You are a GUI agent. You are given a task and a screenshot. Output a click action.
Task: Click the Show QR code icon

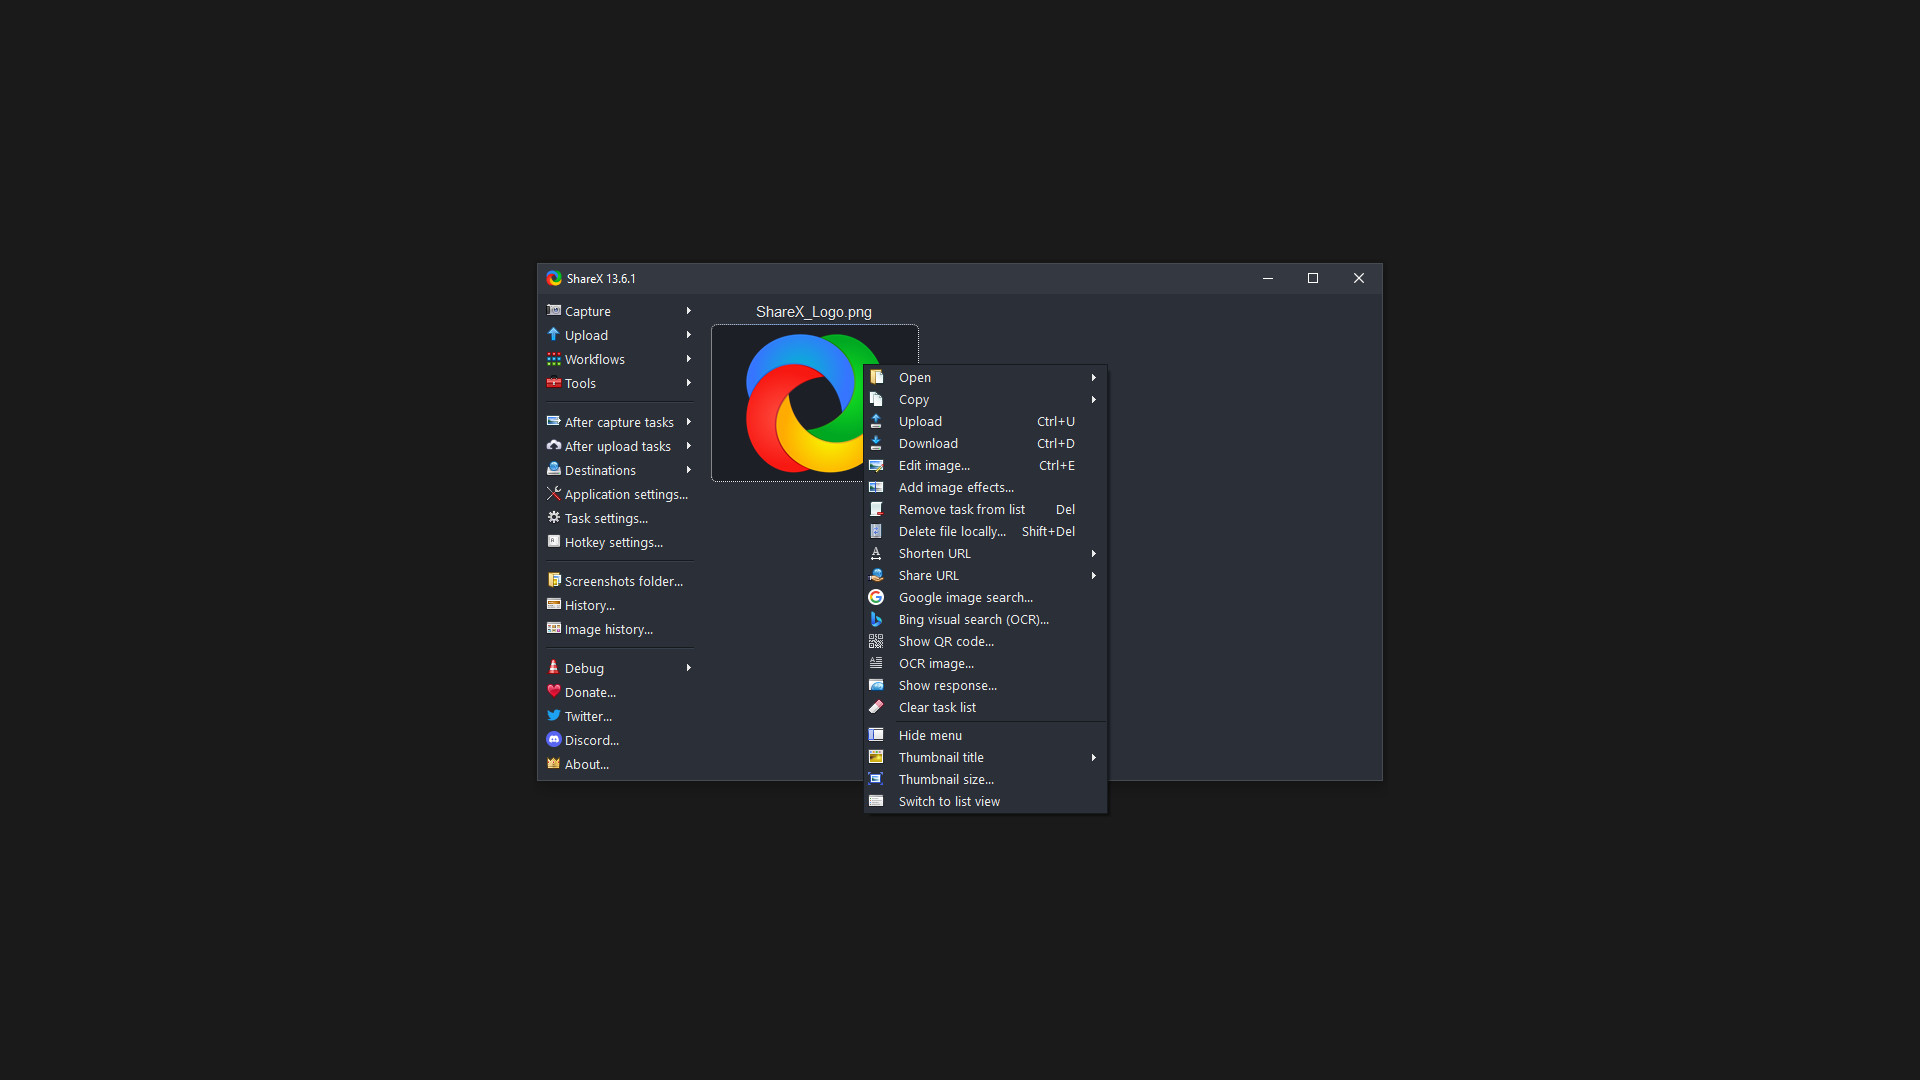pyautogui.click(x=876, y=641)
